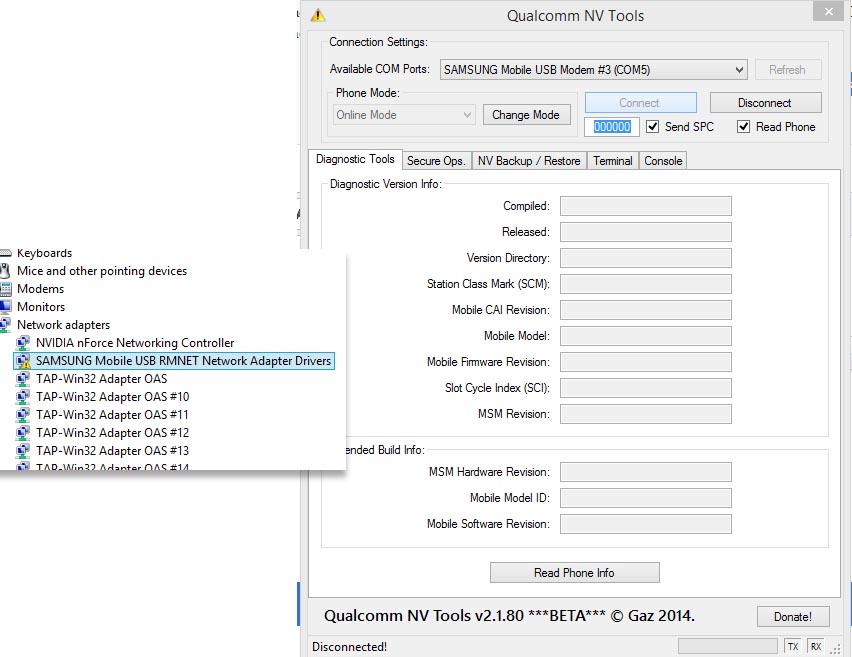Toggle the Read Phone checkbox
852x657 pixels.
pyautogui.click(x=743, y=127)
